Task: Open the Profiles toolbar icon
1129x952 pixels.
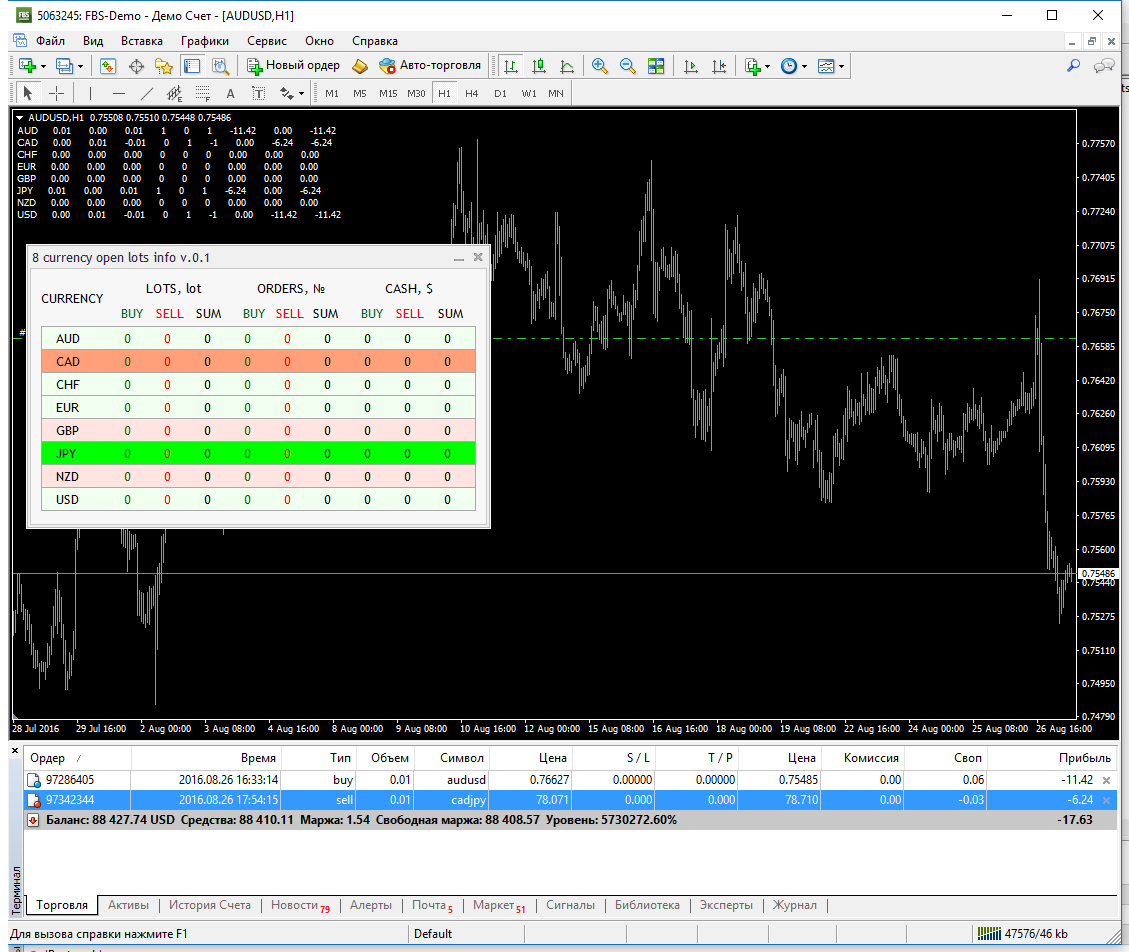Action: point(64,66)
